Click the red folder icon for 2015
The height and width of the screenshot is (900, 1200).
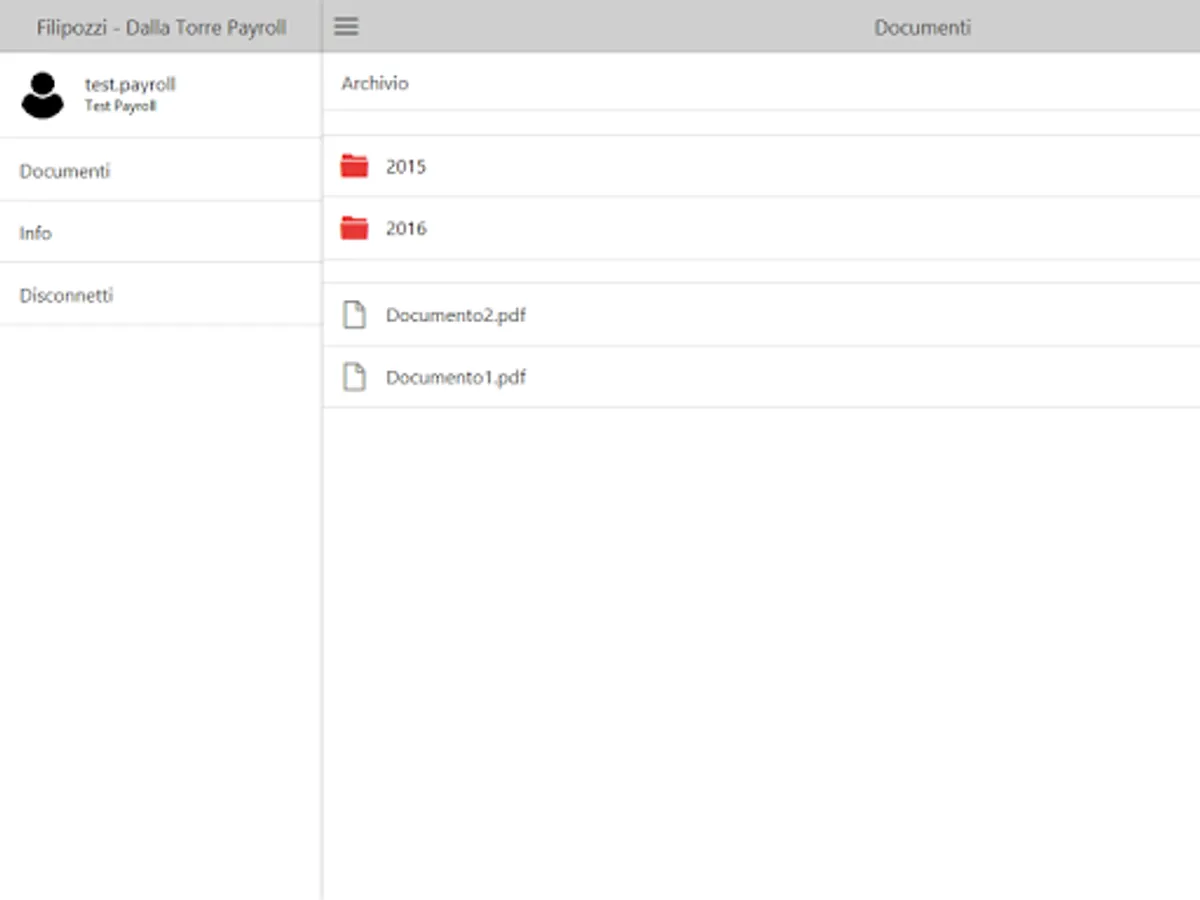pos(354,166)
